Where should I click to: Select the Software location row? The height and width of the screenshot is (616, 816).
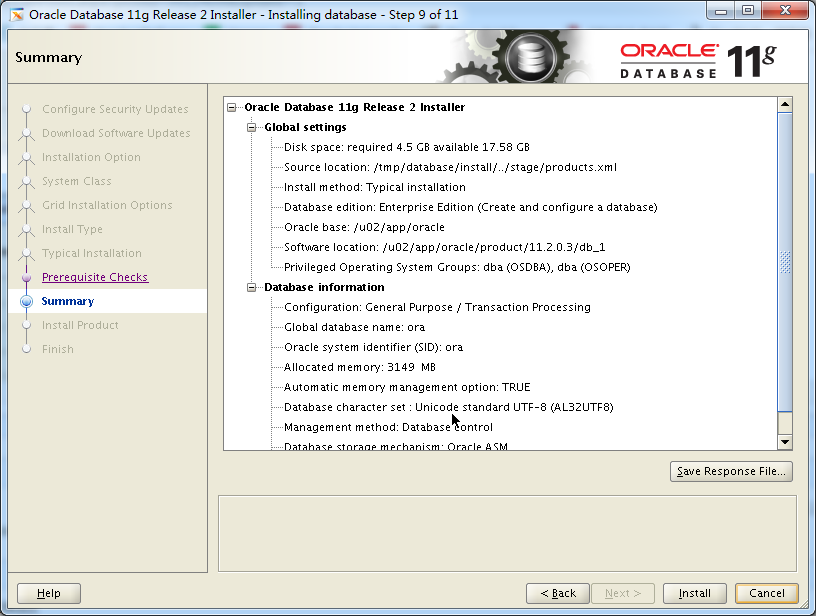(x=444, y=248)
